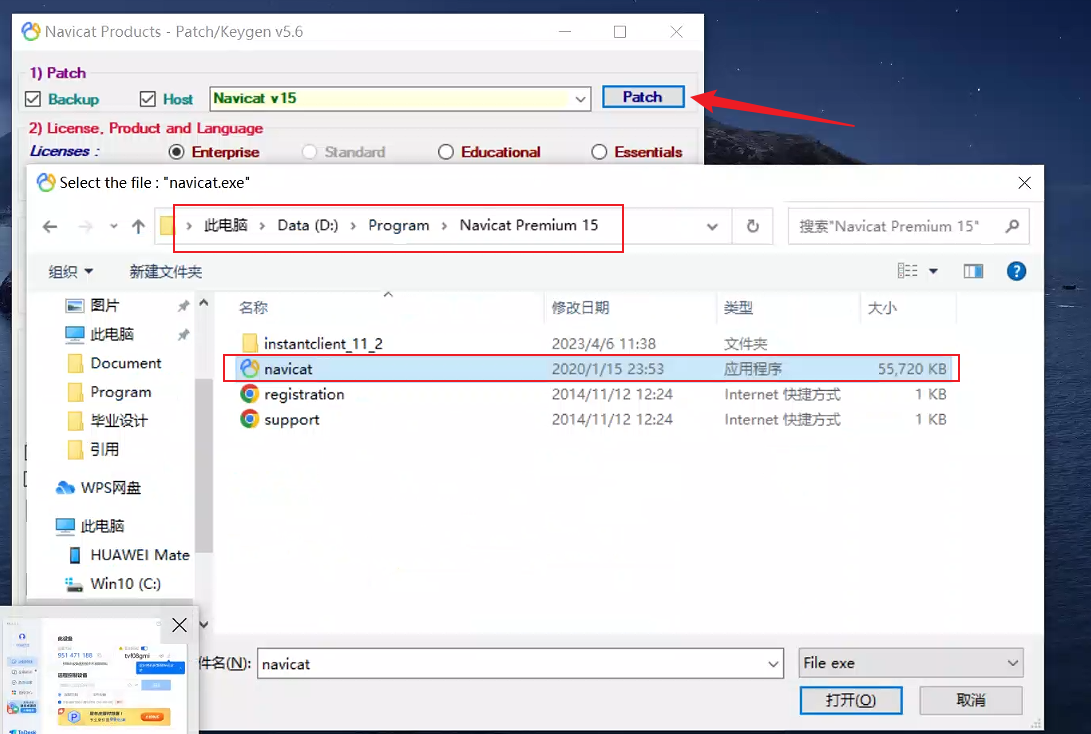The height and width of the screenshot is (734, 1091).
Task: Go up one folder level
Action: point(138,226)
